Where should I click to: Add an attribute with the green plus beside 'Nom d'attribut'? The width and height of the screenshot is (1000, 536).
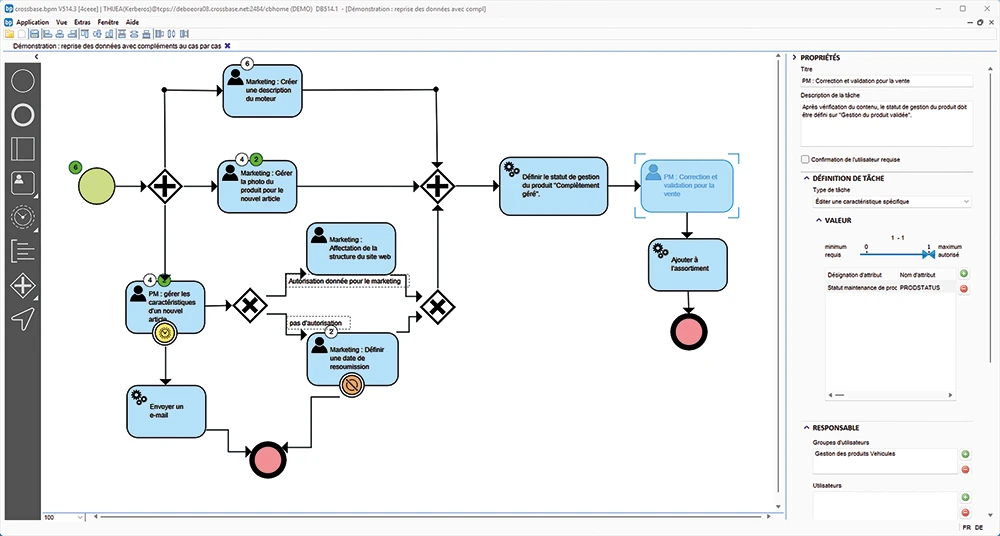click(x=964, y=274)
